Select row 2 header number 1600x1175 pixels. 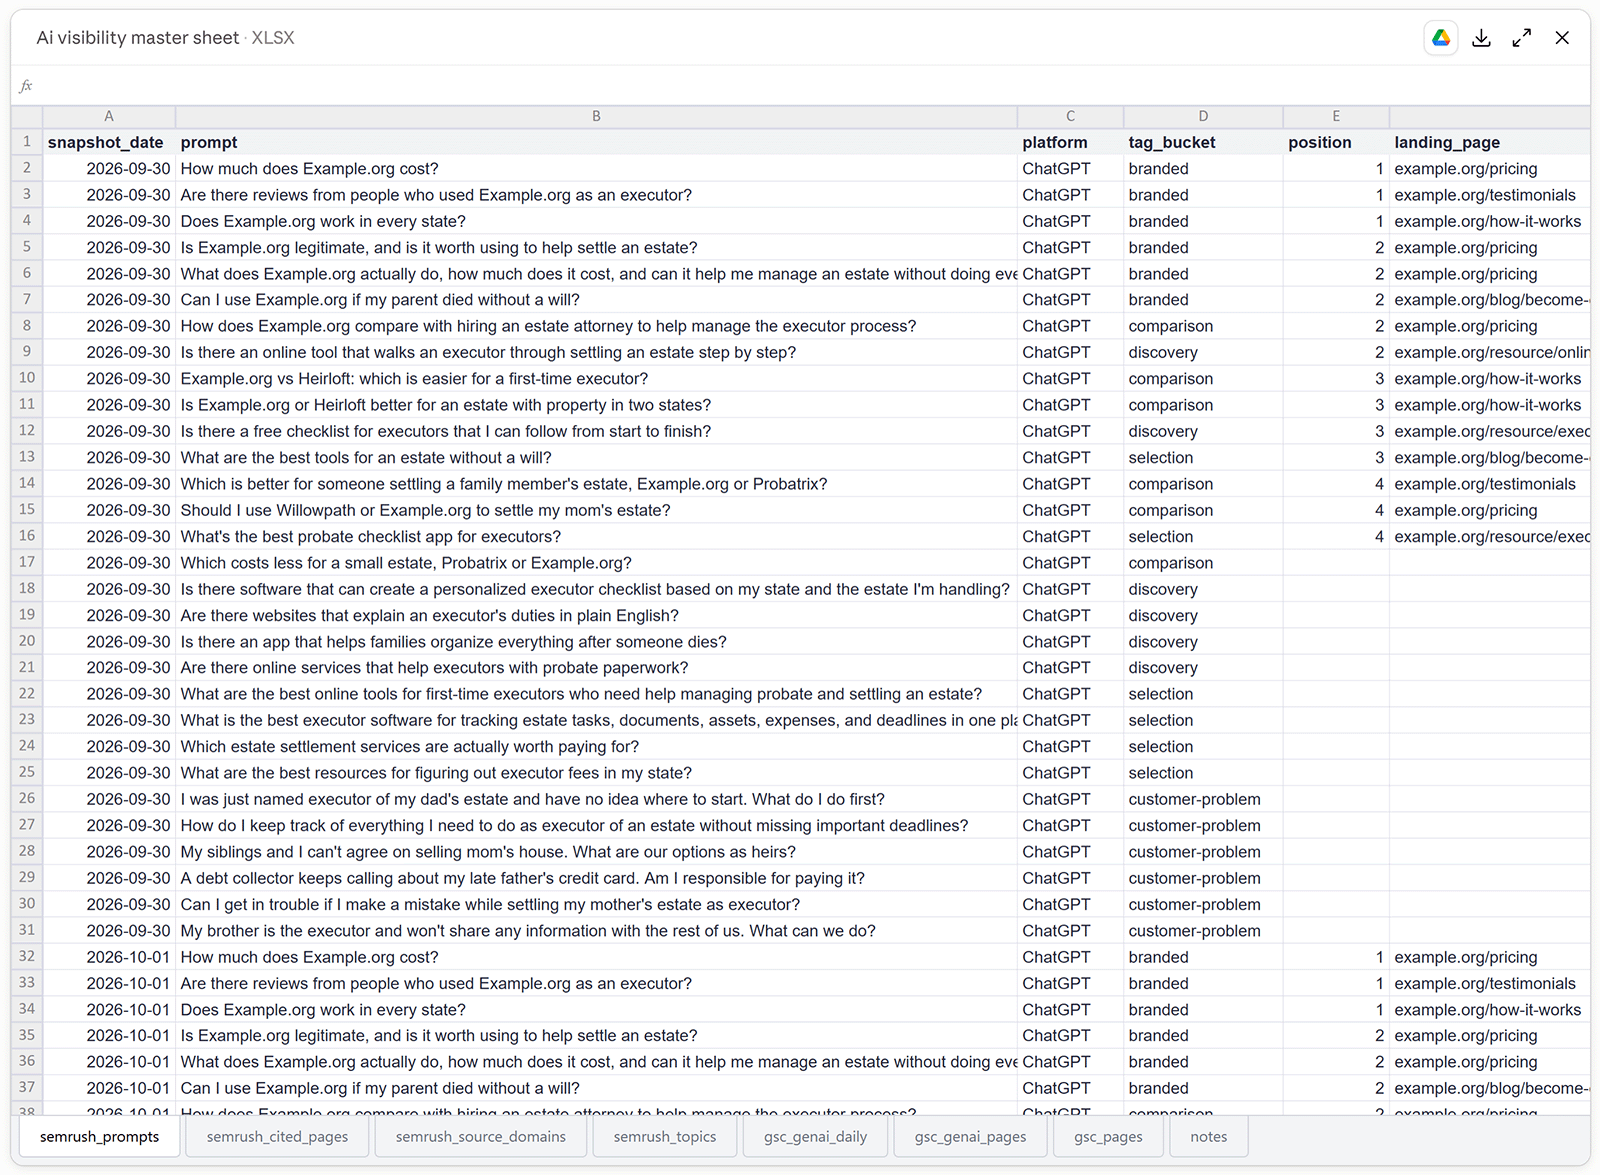click(x=27, y=168)
